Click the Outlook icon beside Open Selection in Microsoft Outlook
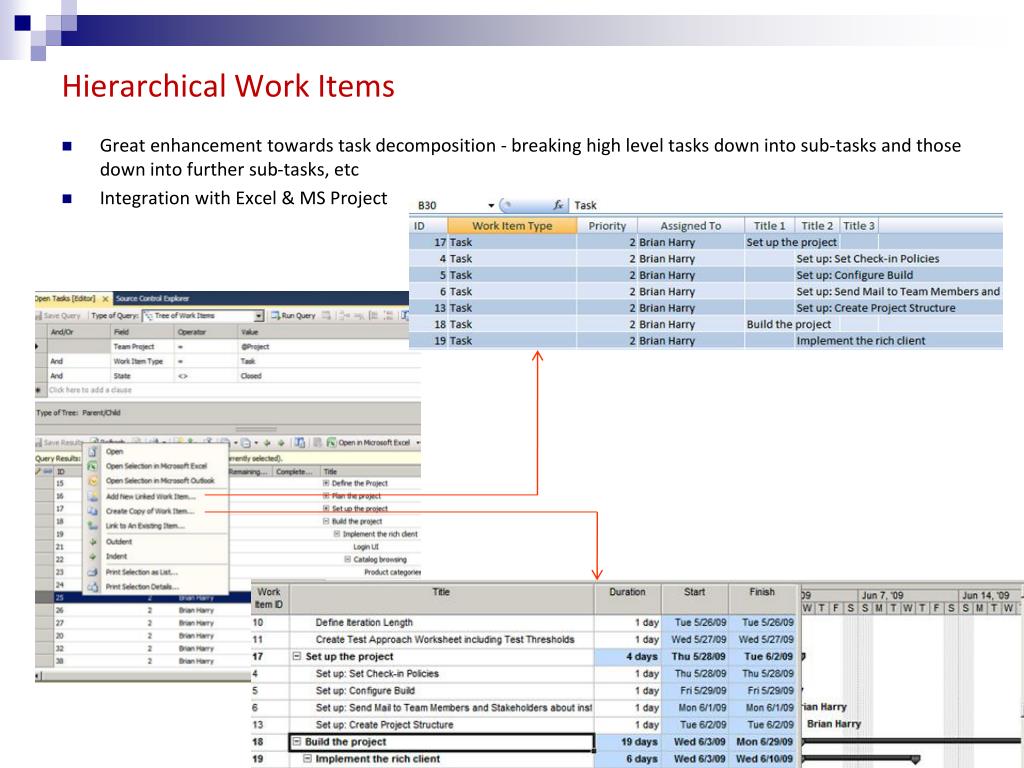1024x768 pixels. coord(93,481)
